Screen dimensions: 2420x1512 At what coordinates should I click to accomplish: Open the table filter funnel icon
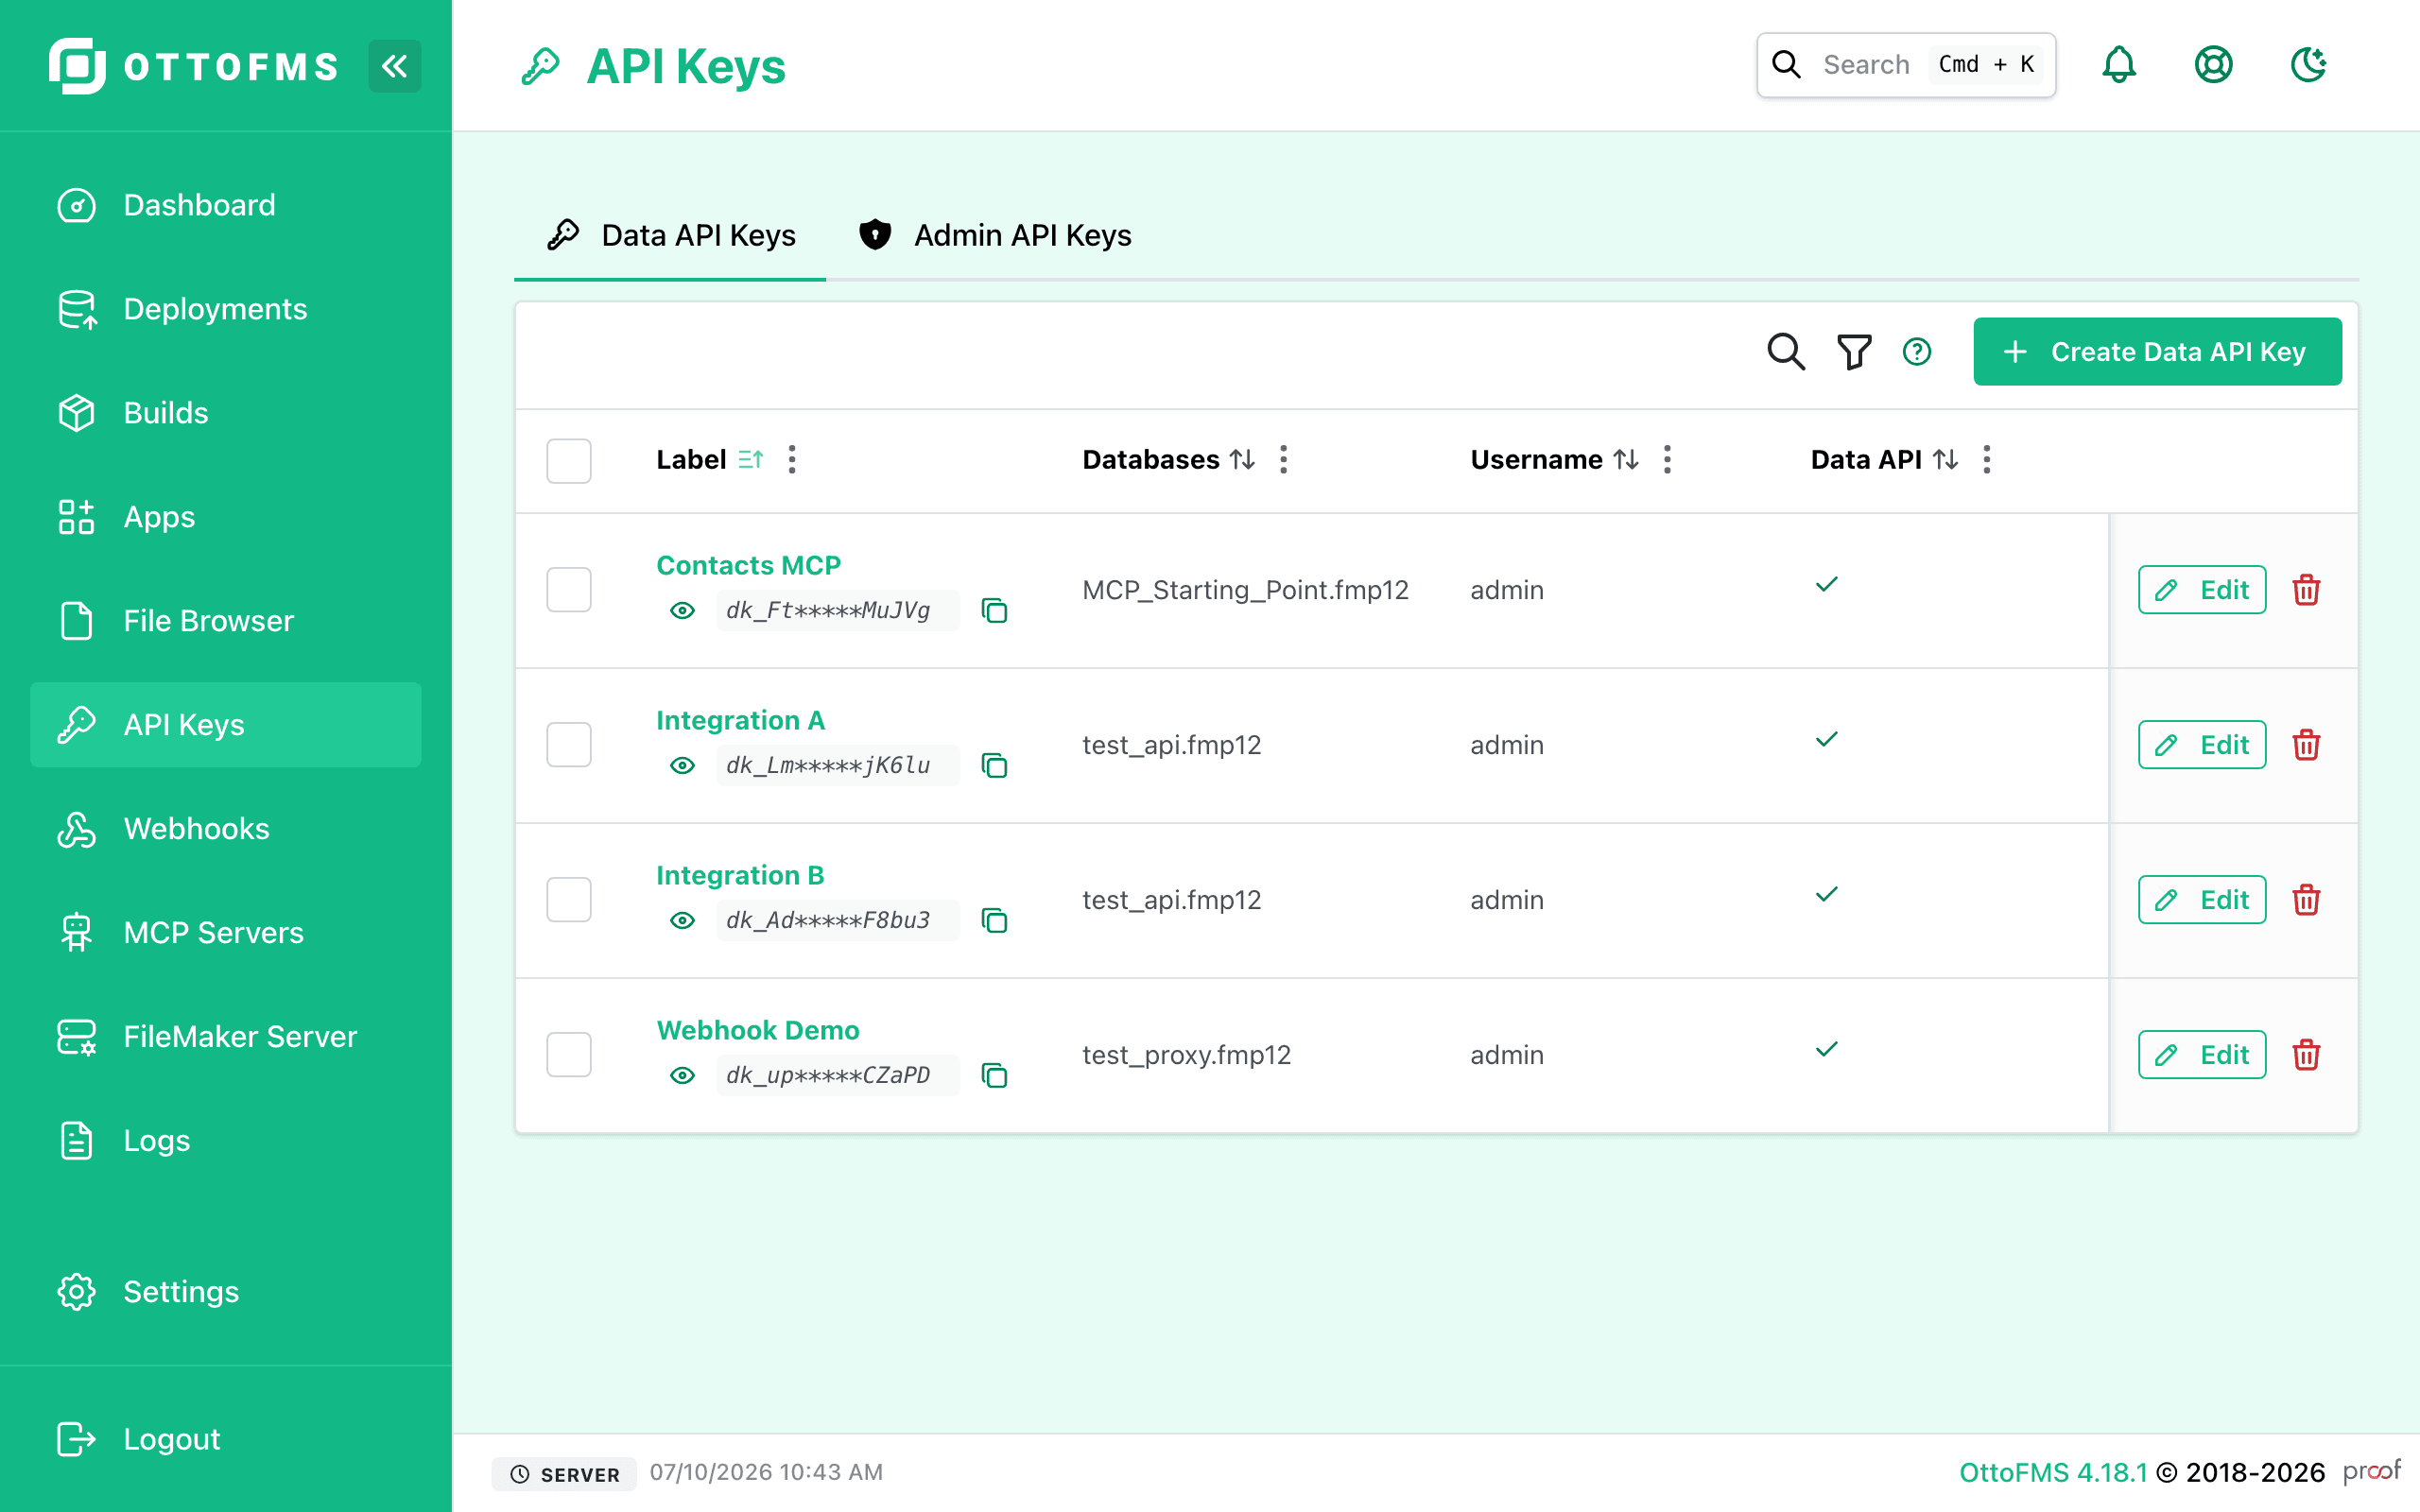pyautogui.click(x=1854, y=352)
